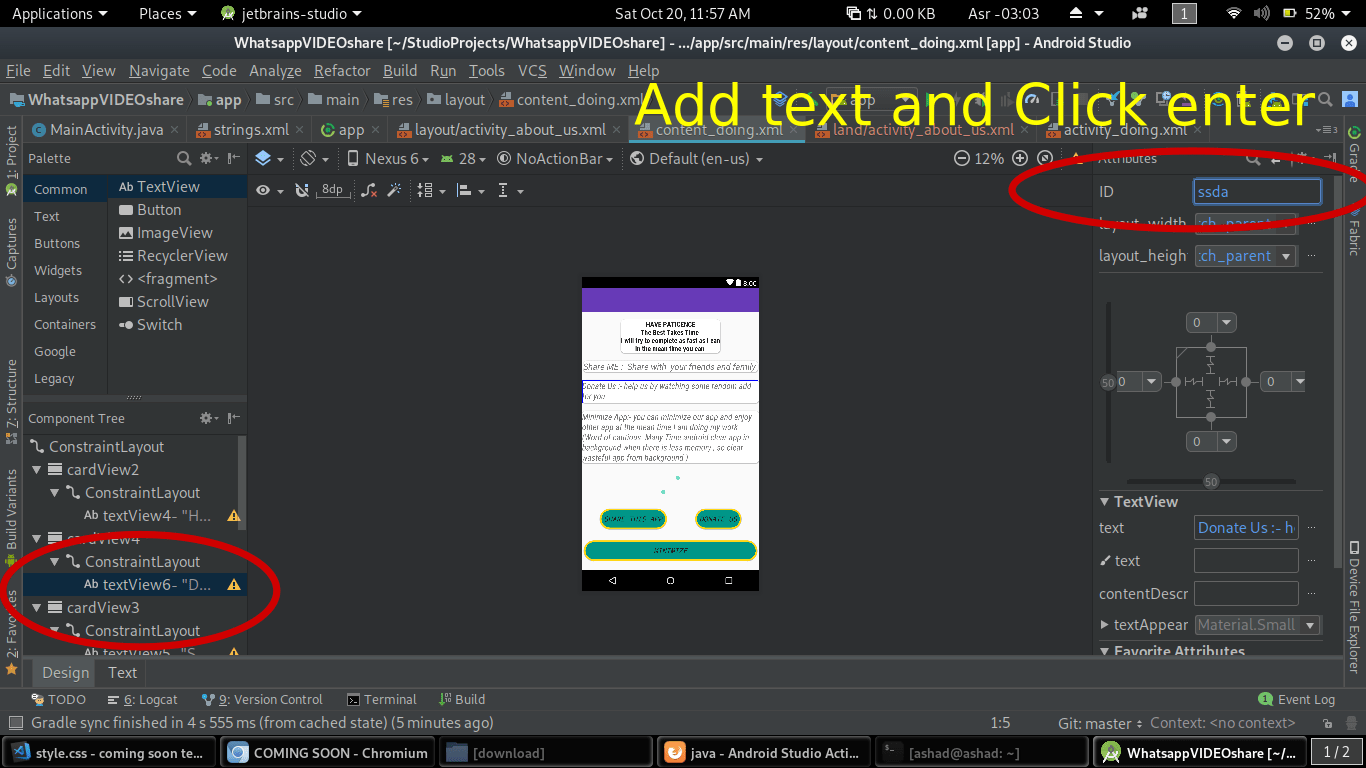The width and height of the screenshot is (1366, 768).
Task: Pick RecyclerView from the palette
Action: [x=178, y=256]
